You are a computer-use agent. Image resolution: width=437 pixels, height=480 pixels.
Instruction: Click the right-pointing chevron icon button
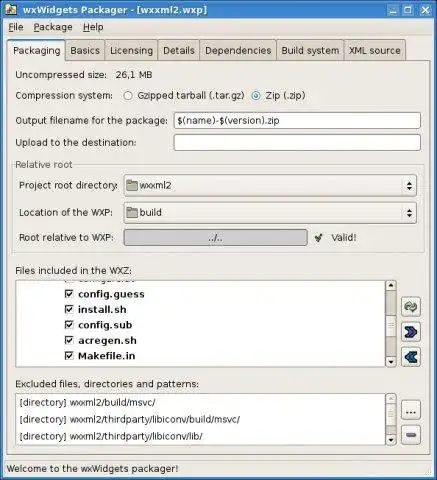pyautogui.click(x=411, y=332)
